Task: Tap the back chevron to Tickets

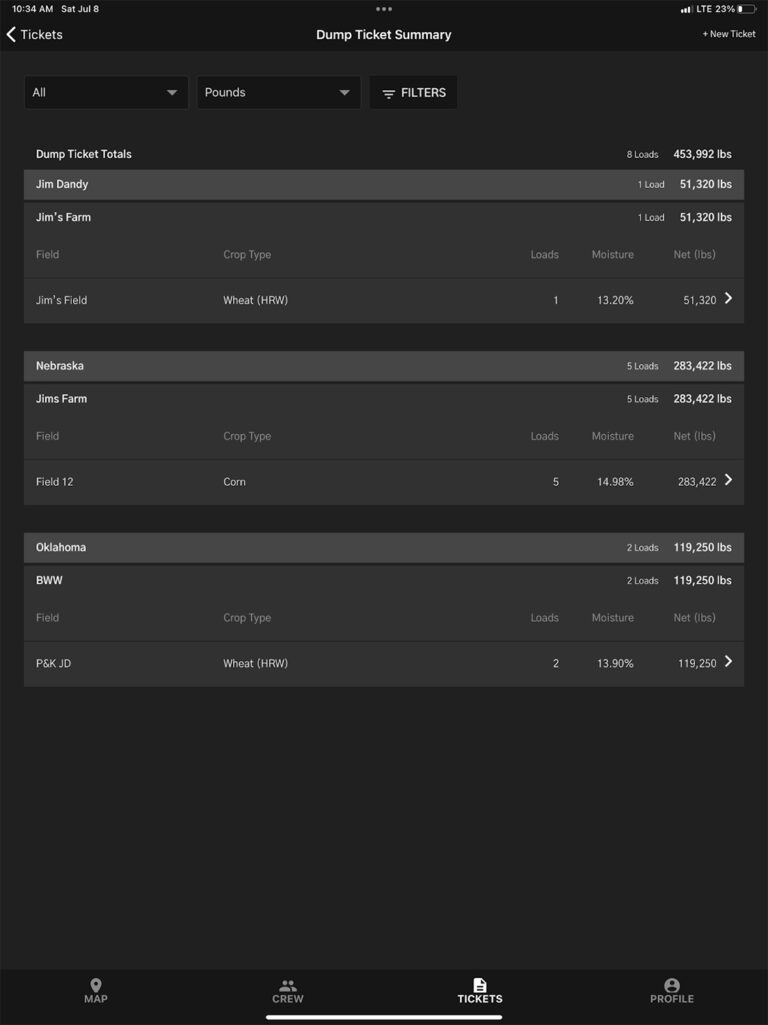Action: click(11, 34)
